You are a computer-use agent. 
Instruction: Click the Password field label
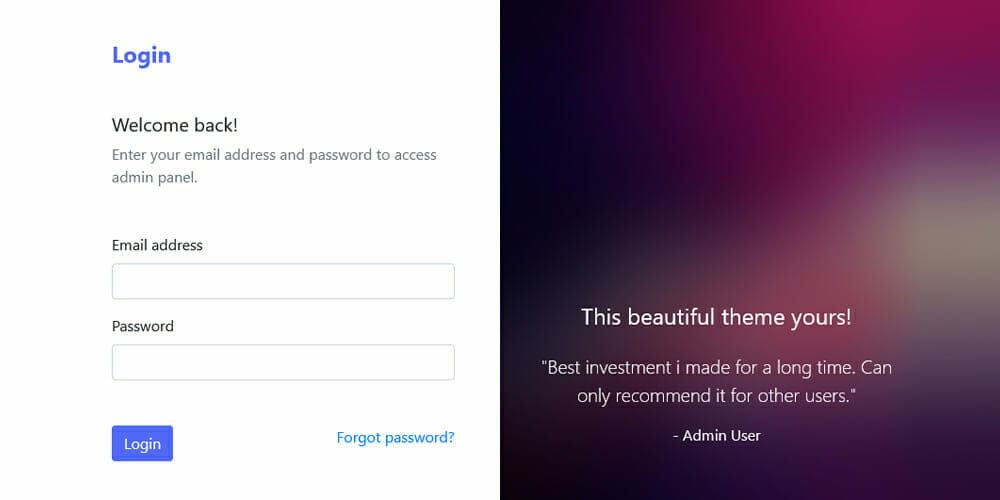(x=142, y=326)
